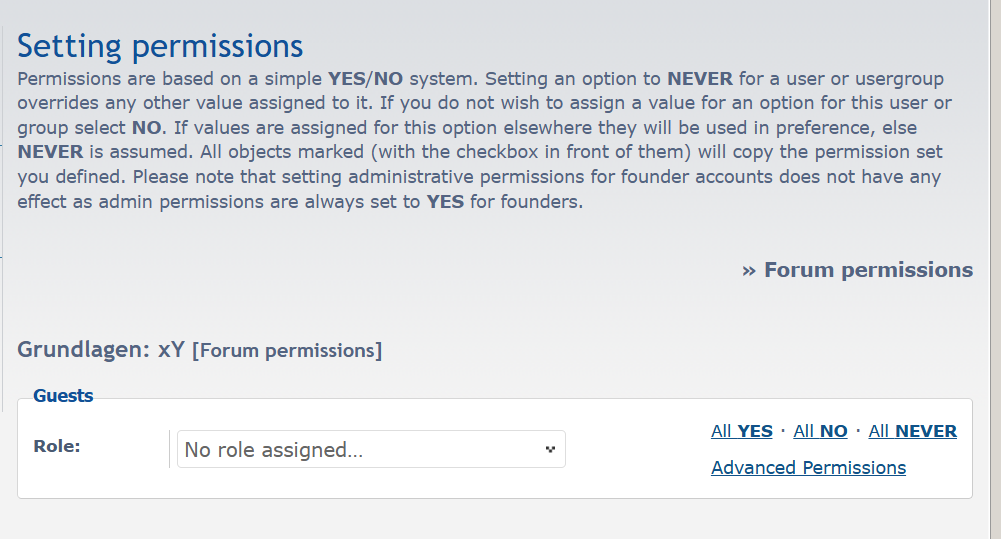1001x539 pixels.
Task: Click the 'NEVER is assumed' text
Action: point(88,152)
